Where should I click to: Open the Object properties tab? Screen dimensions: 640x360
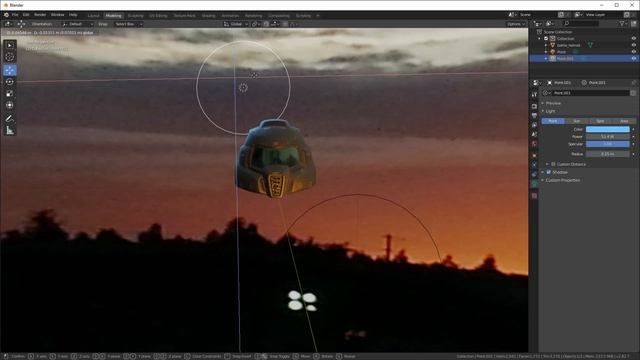pyautogui.click(x=534, y=155)
